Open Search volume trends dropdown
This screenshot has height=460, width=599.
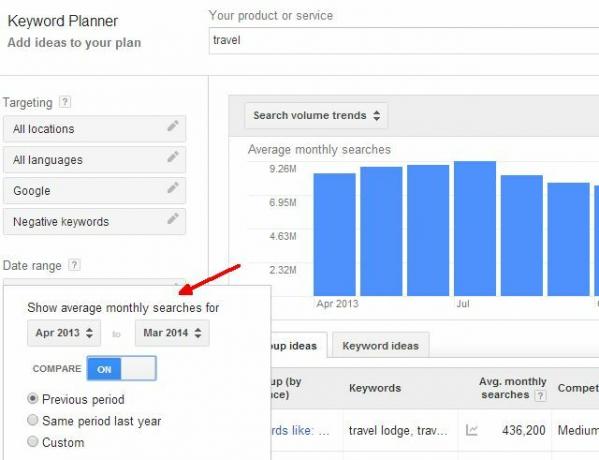[316, 115]
